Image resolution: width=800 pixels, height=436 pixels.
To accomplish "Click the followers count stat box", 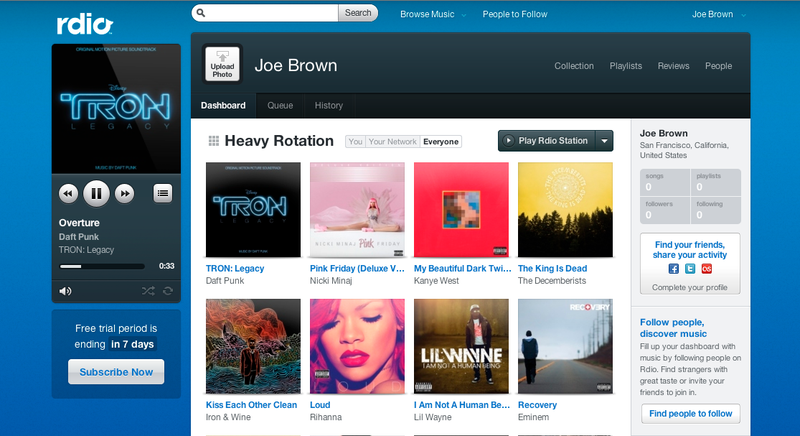I will 665,210.
